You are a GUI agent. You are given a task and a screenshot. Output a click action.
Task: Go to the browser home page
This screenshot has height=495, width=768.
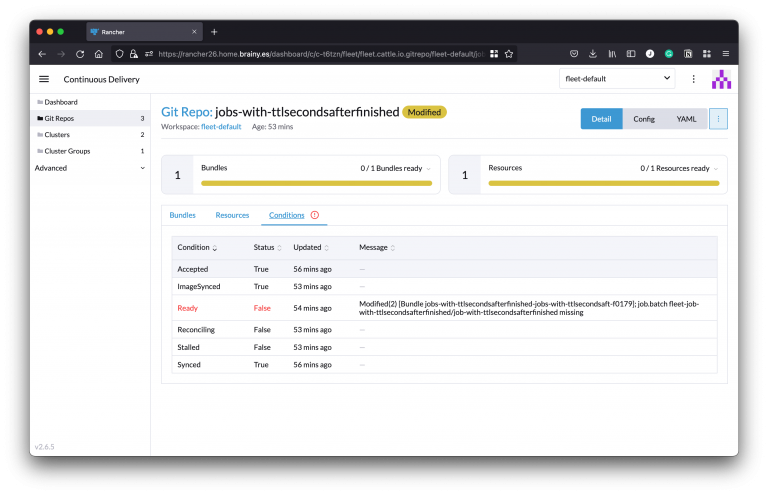[98, 54]
